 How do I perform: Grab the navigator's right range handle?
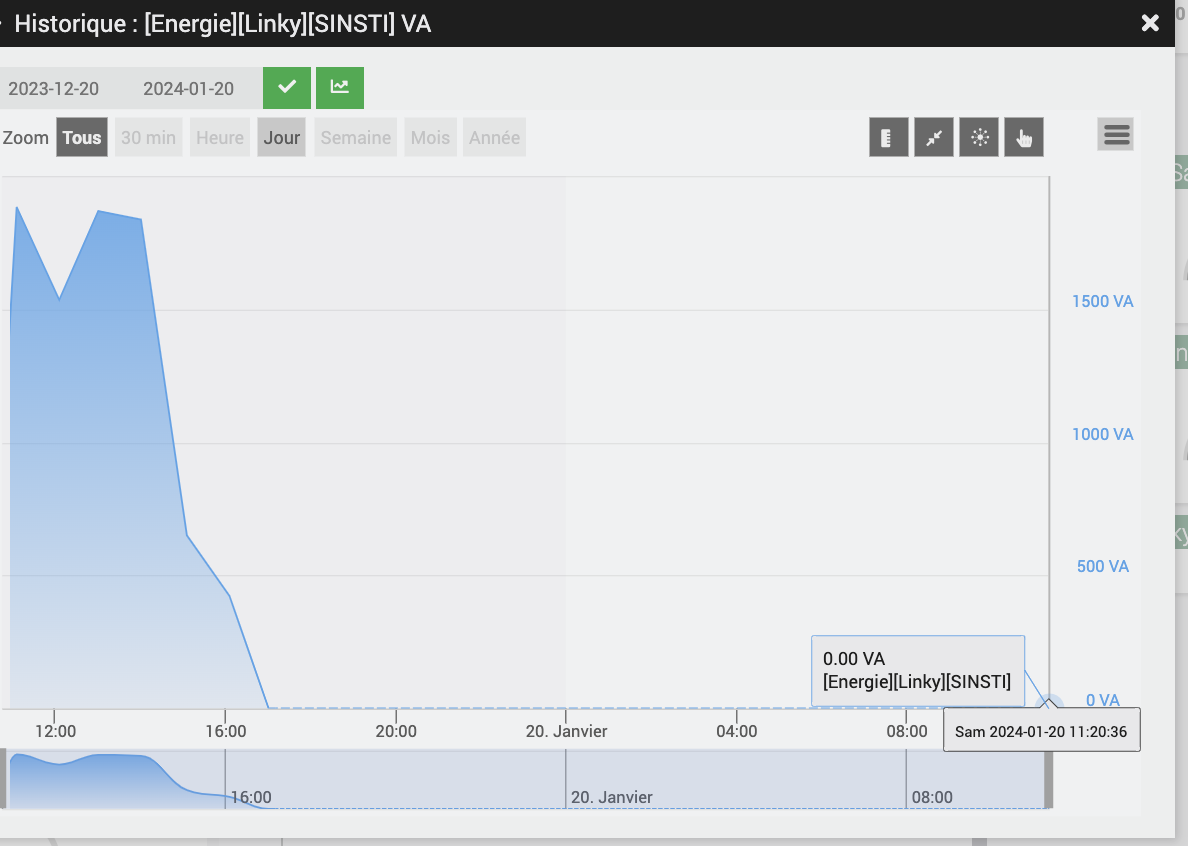1049,779
